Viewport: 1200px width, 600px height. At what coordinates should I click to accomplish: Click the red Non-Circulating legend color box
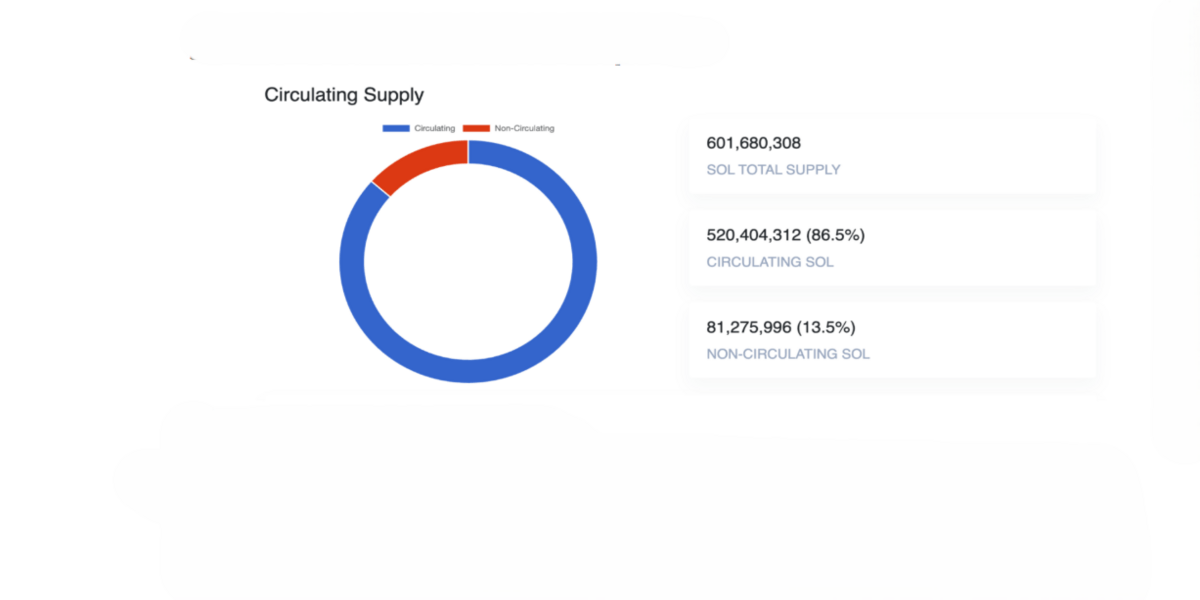(x=476, y=128)
